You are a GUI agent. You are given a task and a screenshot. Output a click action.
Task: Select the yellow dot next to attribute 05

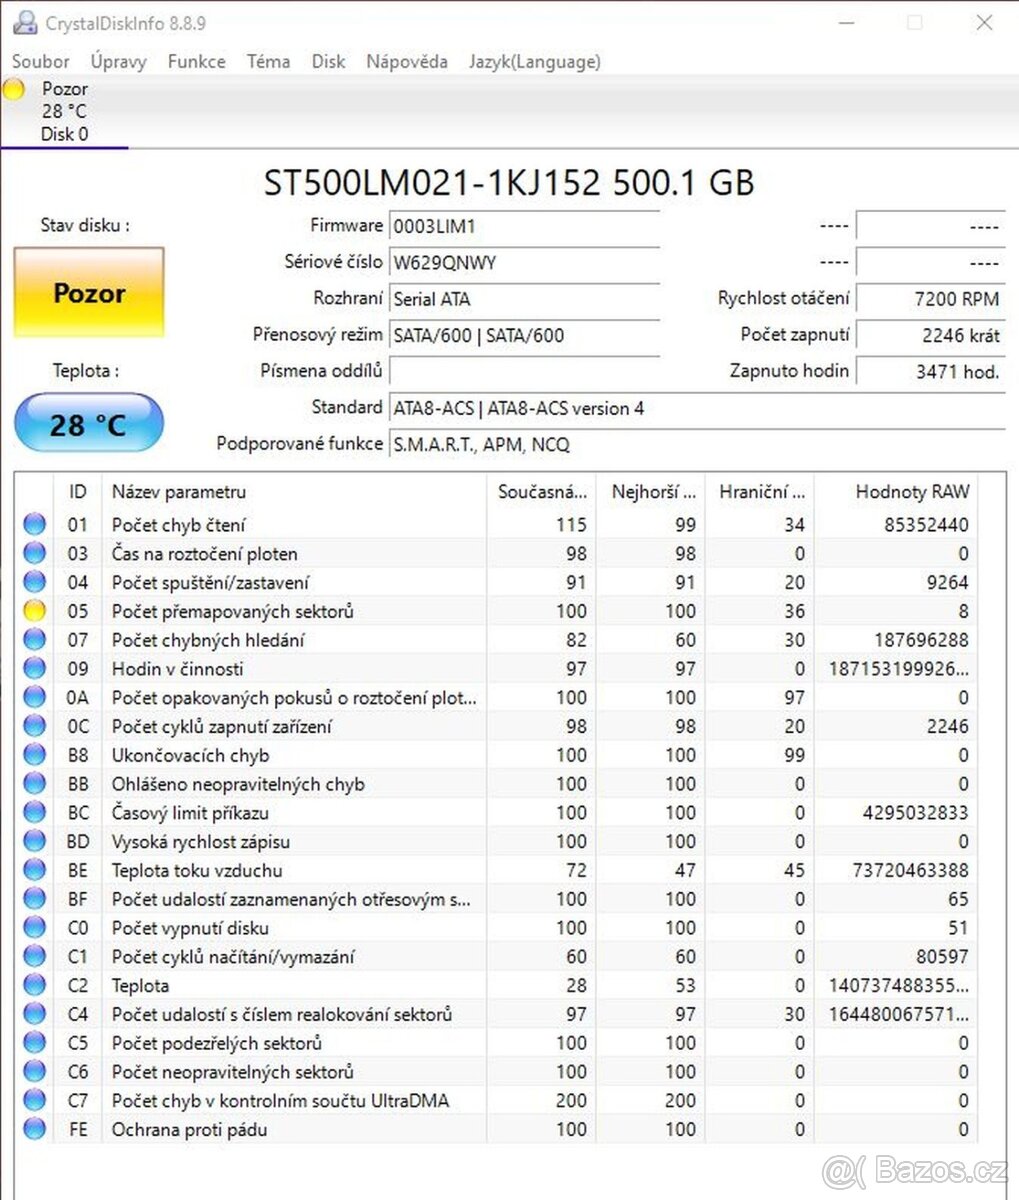34,610
